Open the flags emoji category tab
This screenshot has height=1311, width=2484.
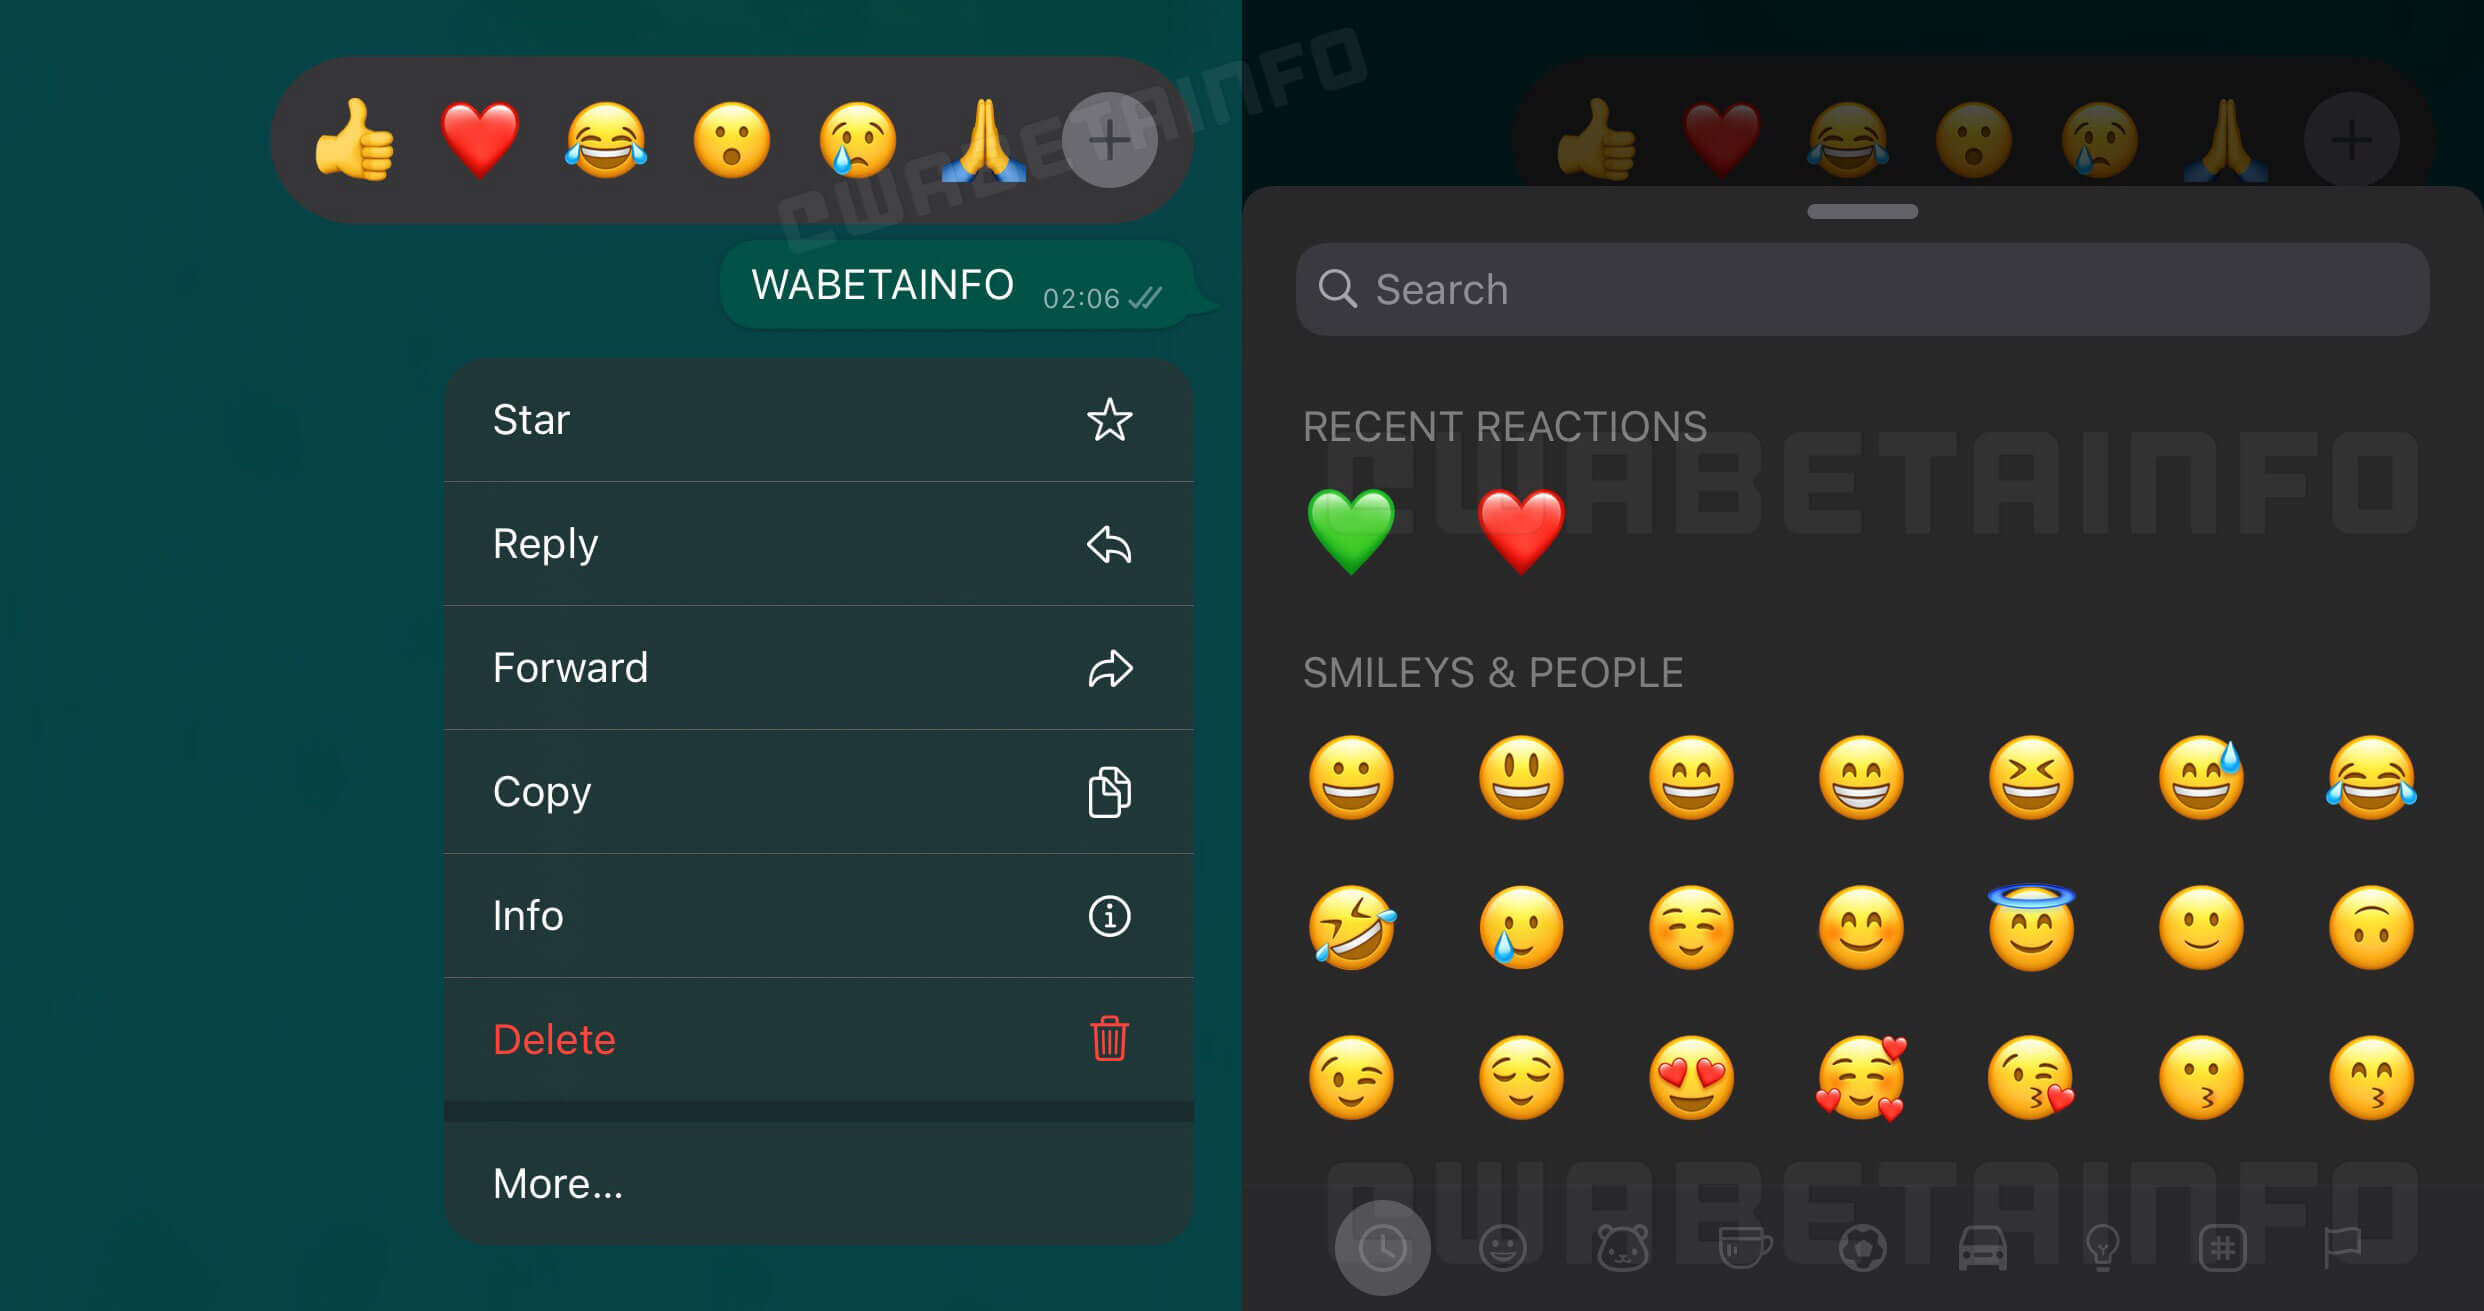click(2342, 1248)
